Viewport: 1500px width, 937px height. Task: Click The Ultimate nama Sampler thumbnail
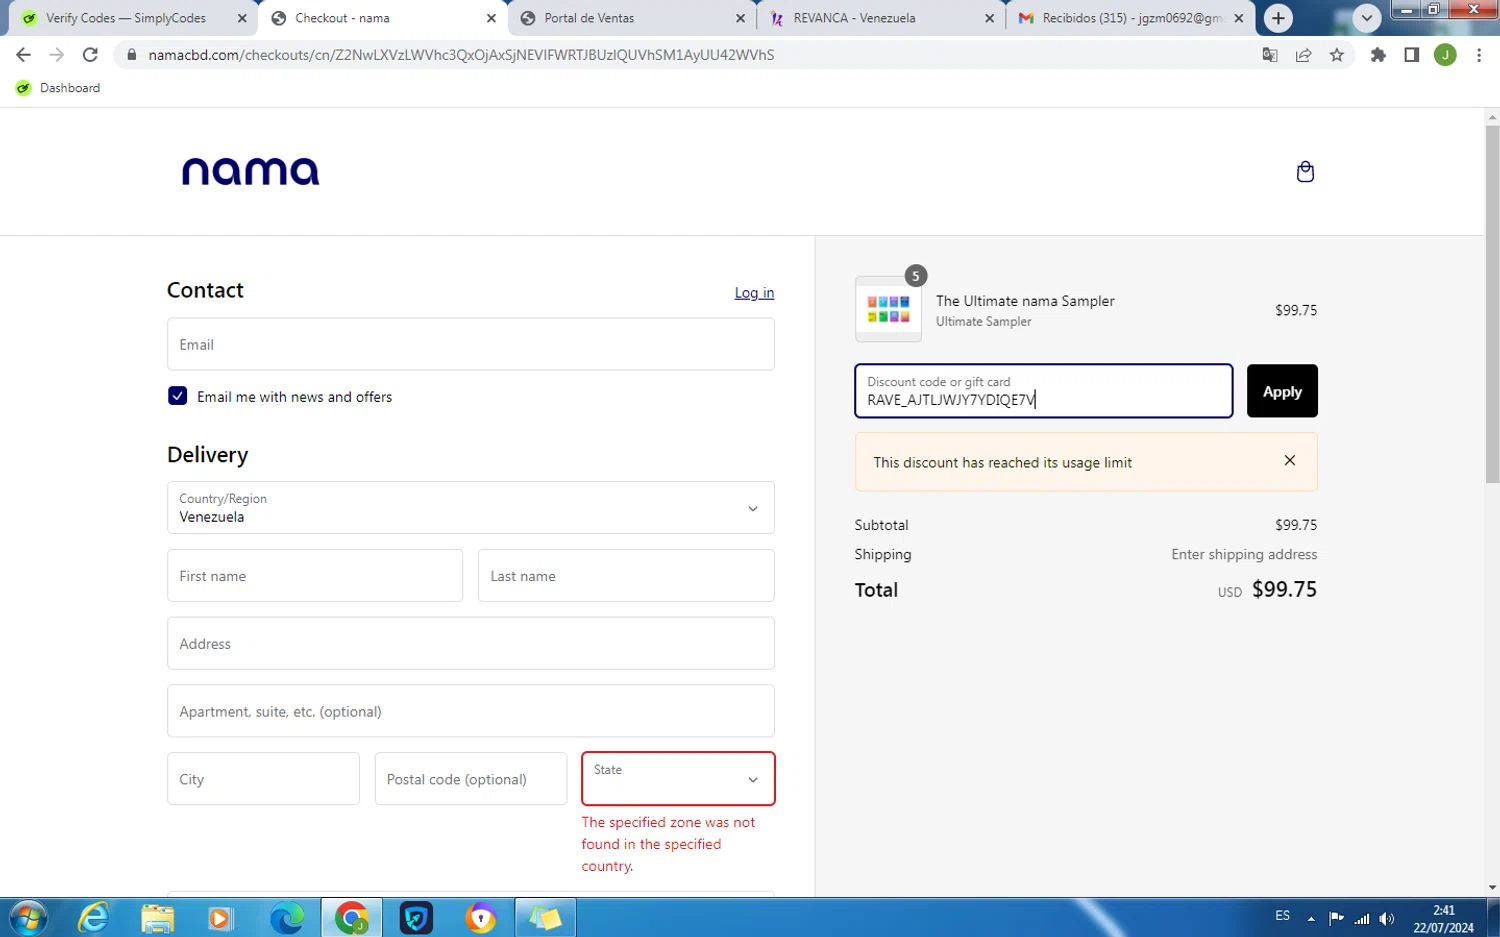[x=888, y=309]
